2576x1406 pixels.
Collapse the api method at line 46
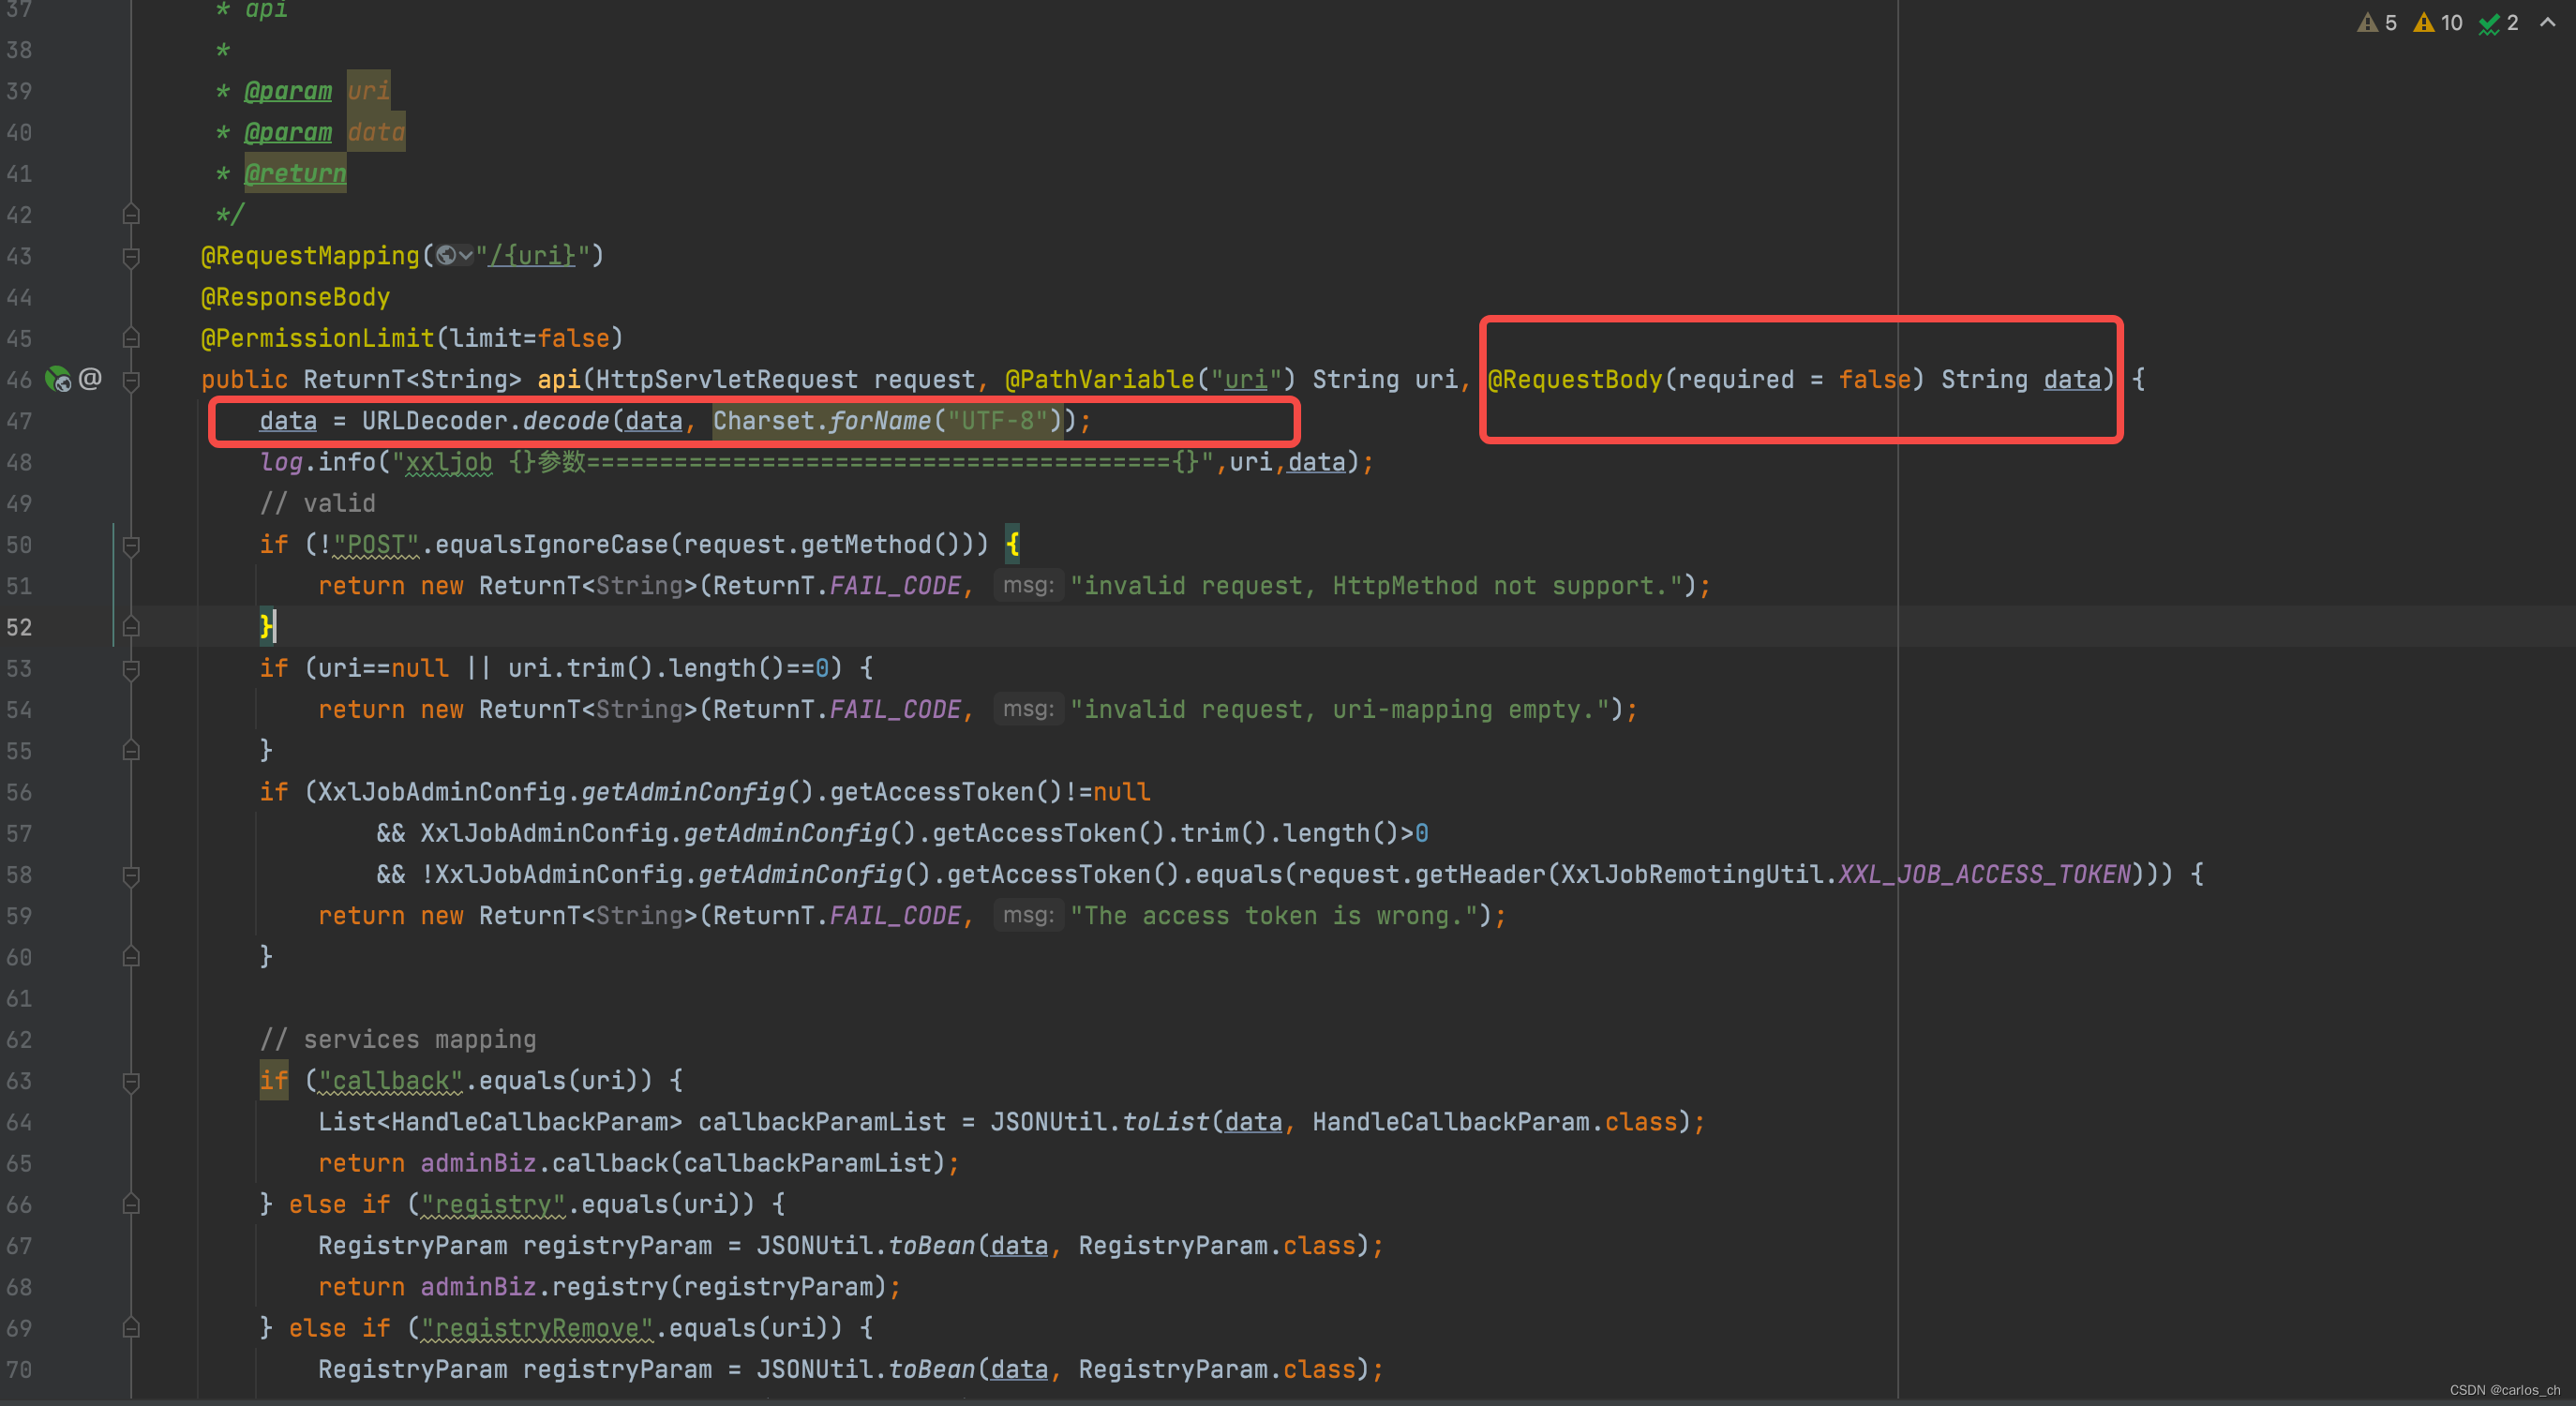[131, 380]
